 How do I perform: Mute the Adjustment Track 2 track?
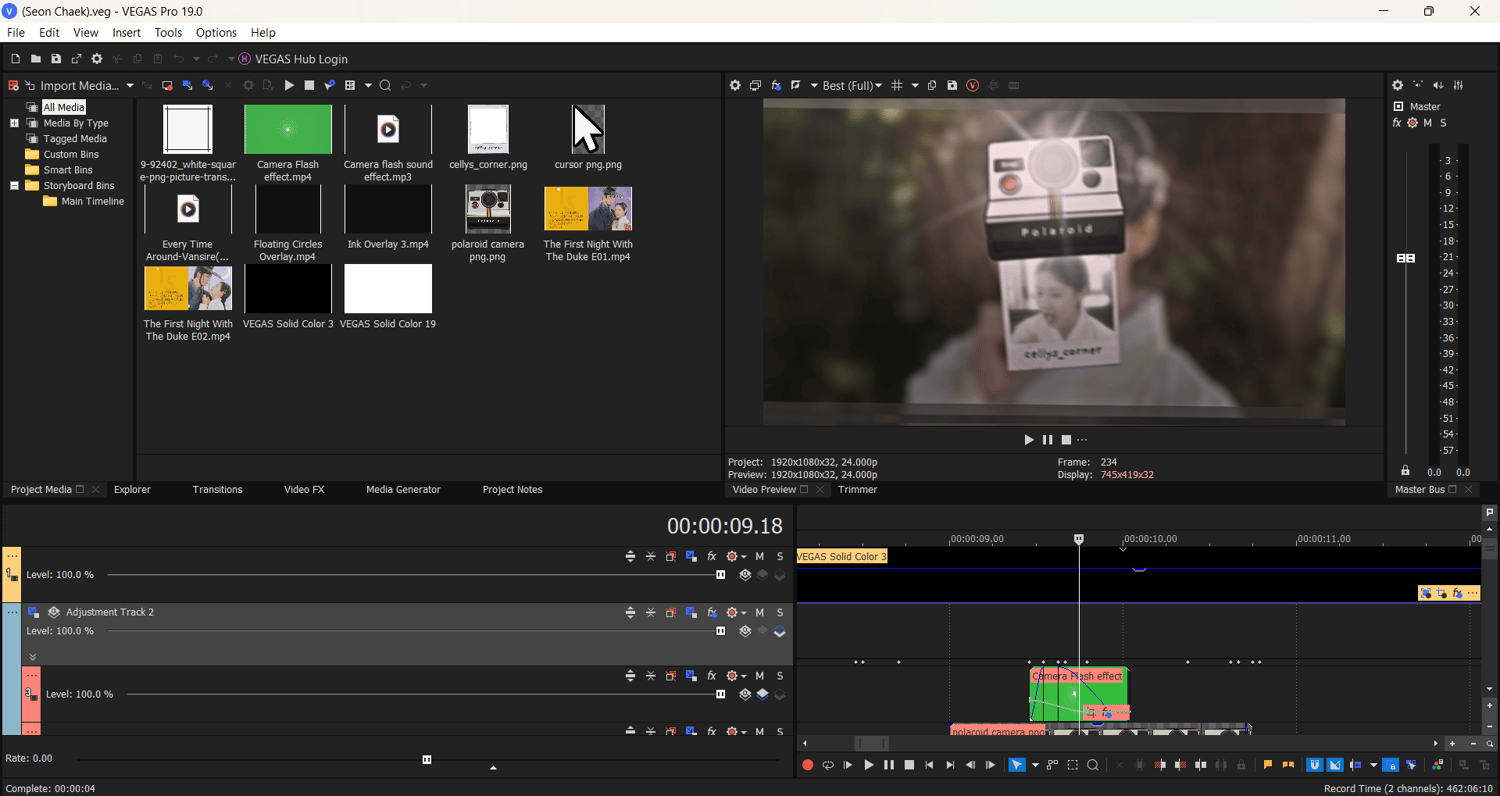[759, 613]
